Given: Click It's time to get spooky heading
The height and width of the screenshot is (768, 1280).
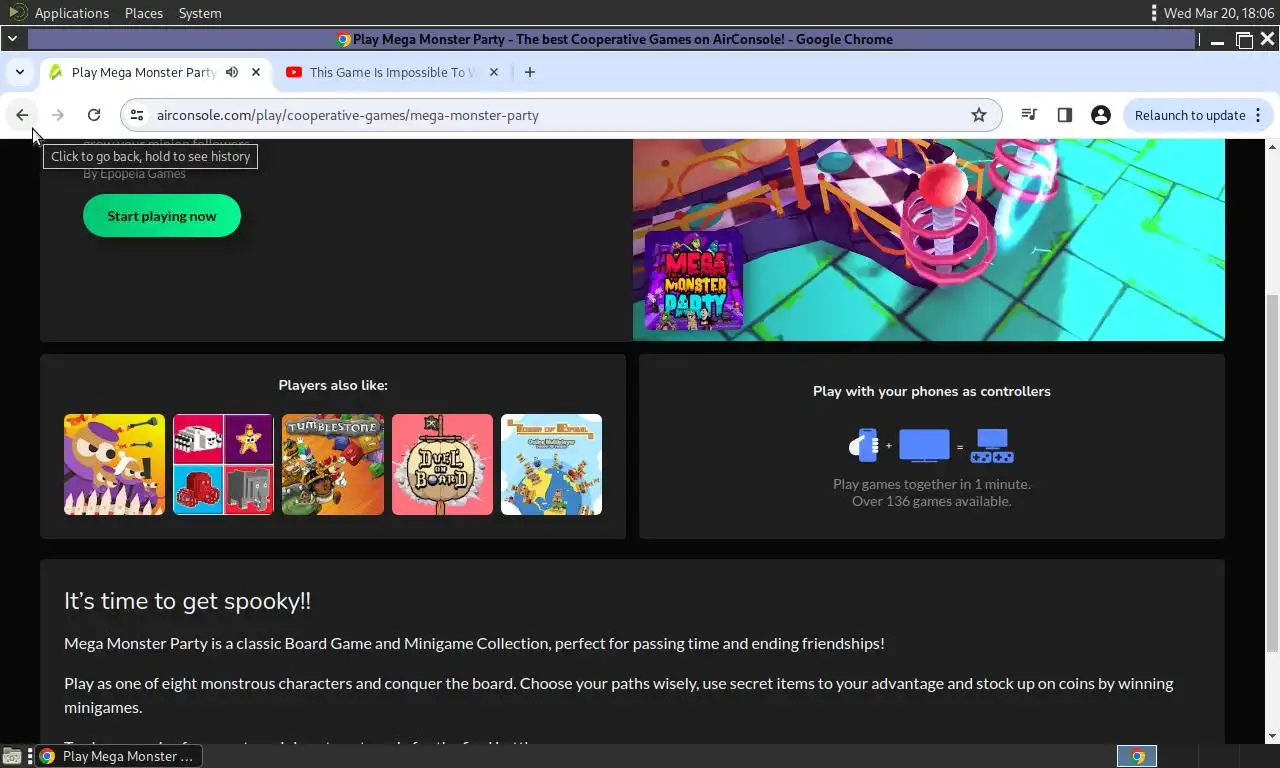Looking at the screenshot, I should coord(187,601).
